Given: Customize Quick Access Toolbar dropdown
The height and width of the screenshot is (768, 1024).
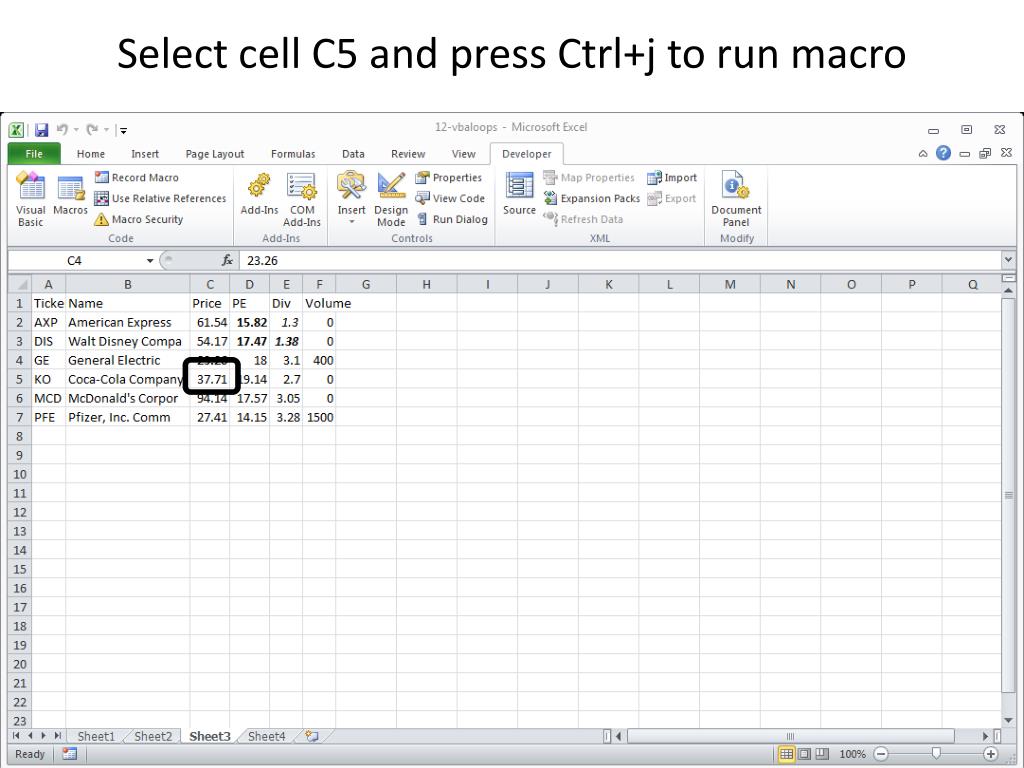Looking at the screenshot, I should point(123,131).
